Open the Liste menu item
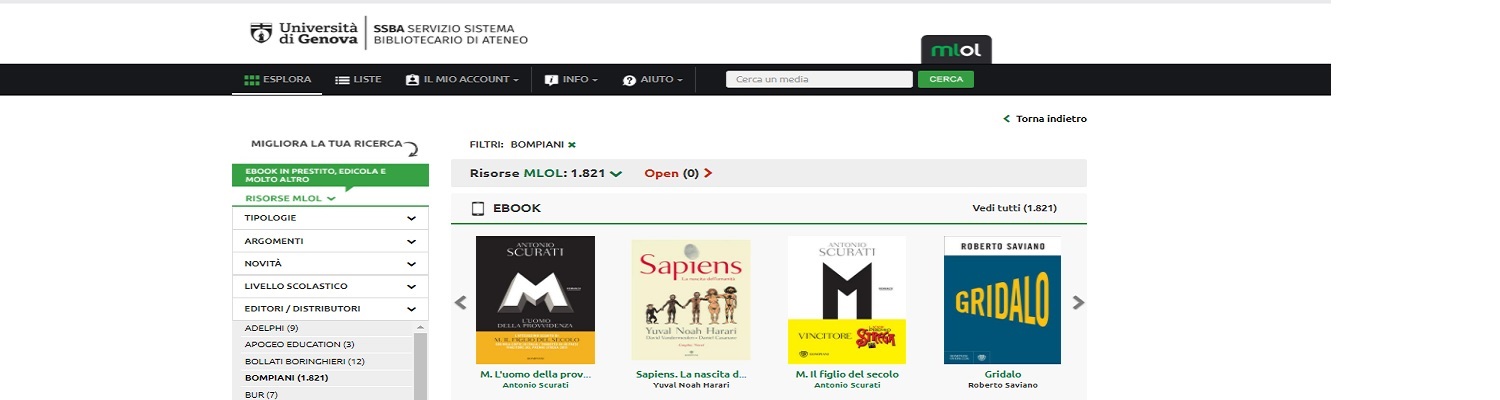Screen dimensions: 1500x400 coord(358,79)
